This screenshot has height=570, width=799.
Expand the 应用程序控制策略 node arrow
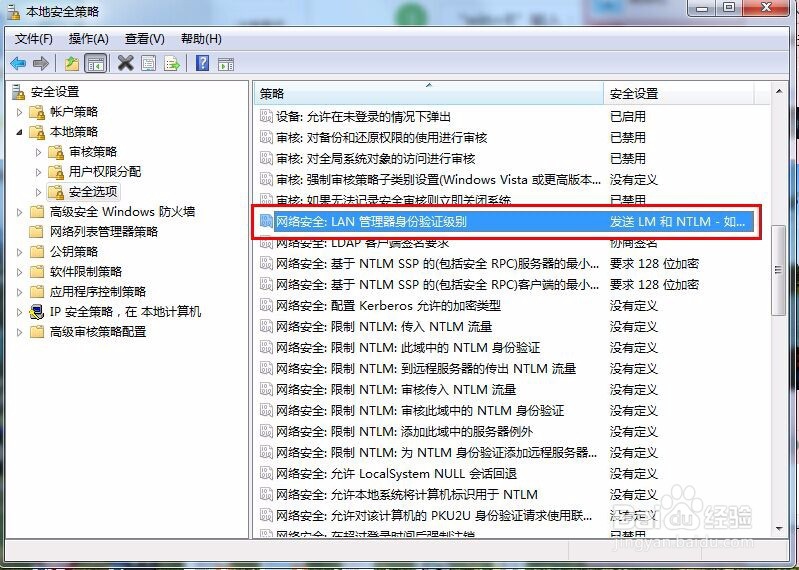click(19, 292)
